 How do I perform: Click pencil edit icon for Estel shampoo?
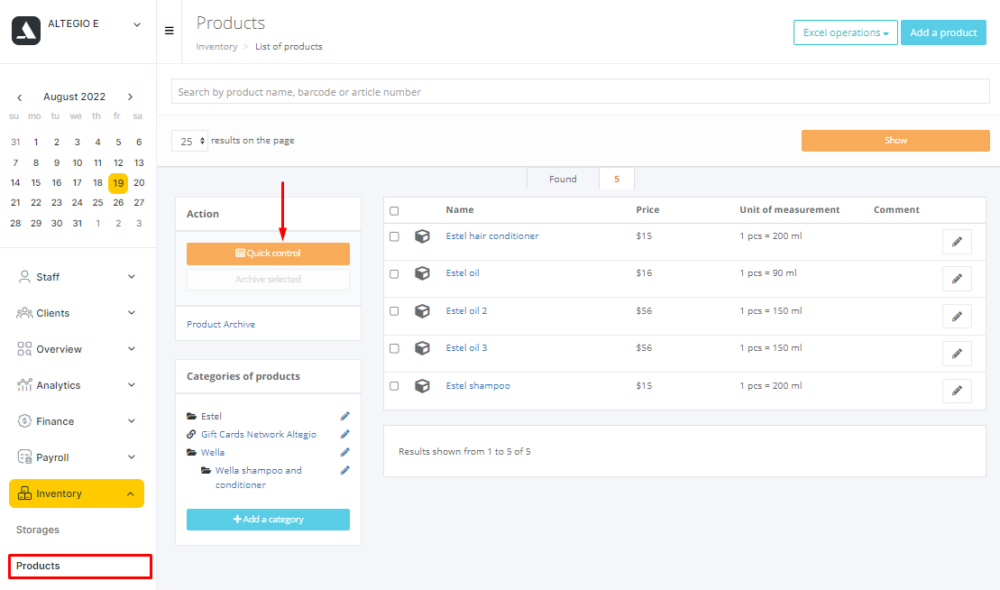(x=956, y=390)
